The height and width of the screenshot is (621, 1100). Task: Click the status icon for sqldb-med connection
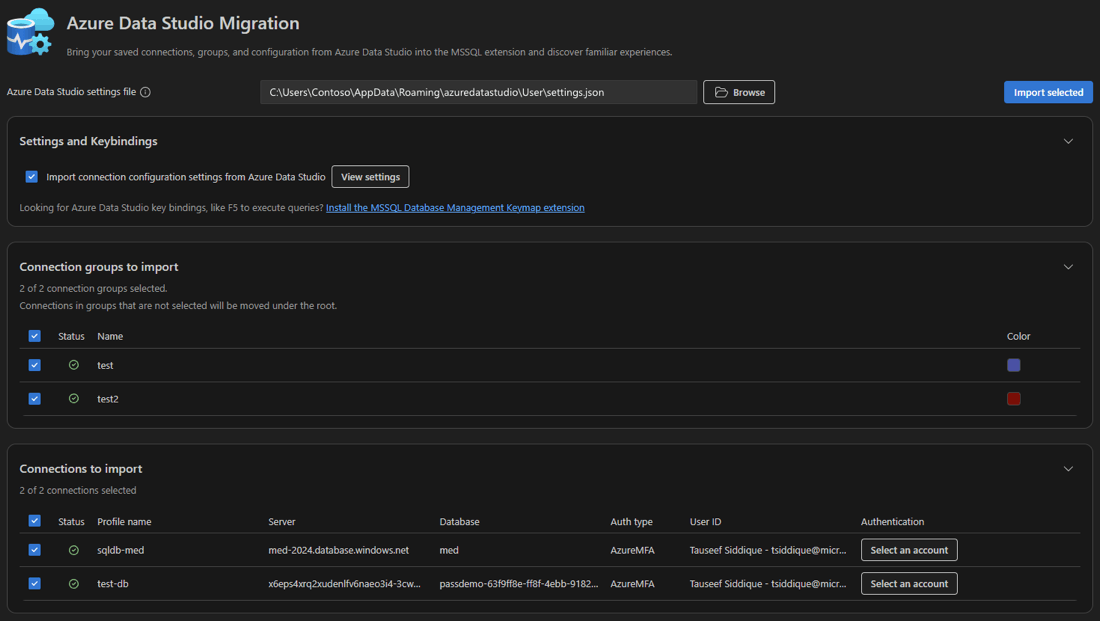[x=73, y=550]
